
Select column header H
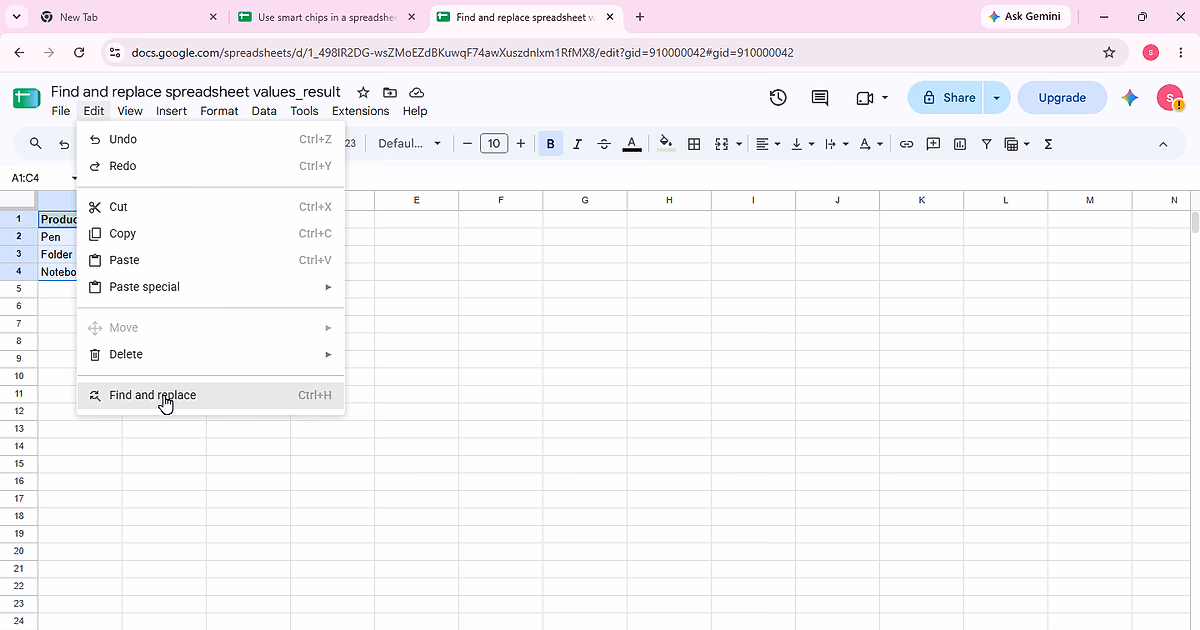[x=669, y=200]
